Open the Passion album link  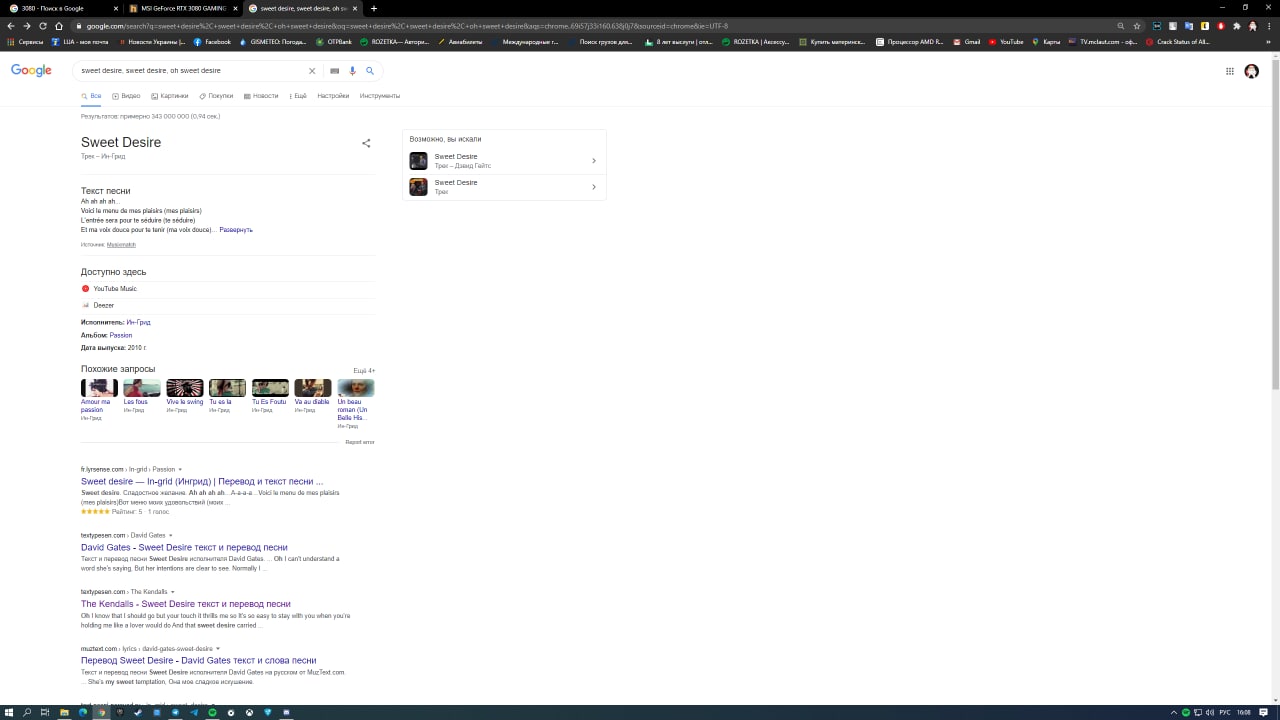click(x=120, y=335)
